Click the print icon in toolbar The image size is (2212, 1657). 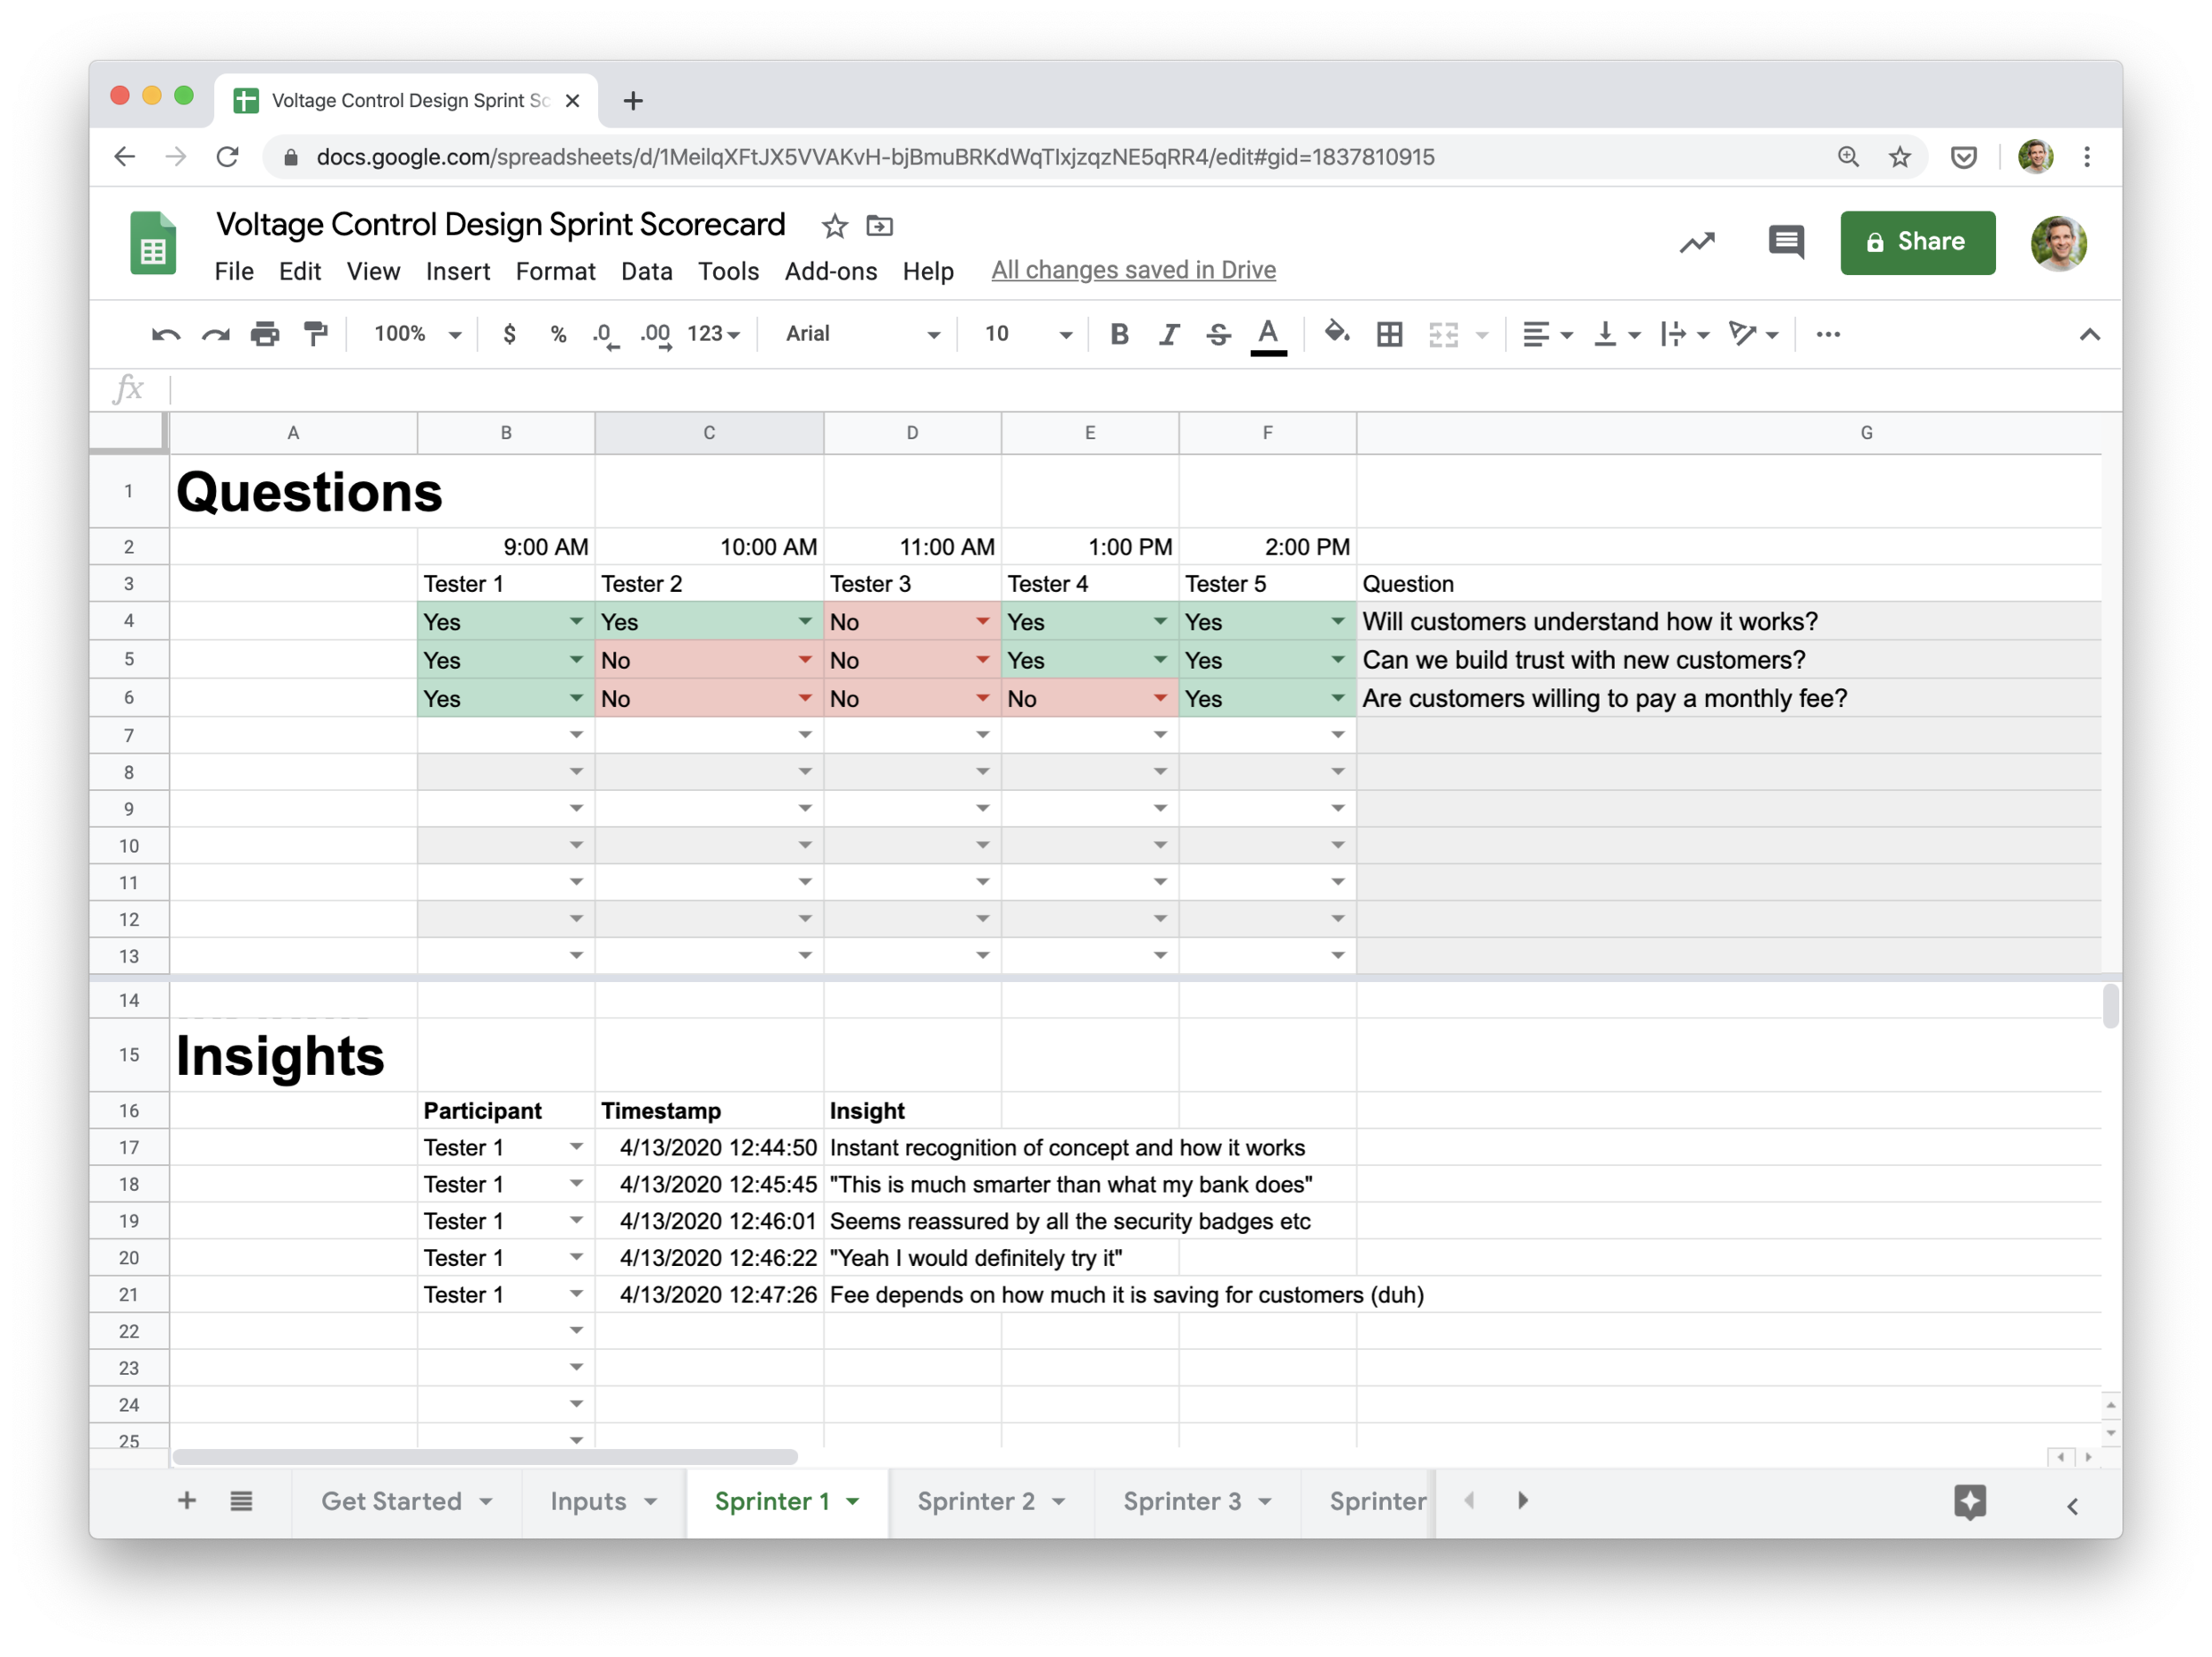click(x=265, y=334)
